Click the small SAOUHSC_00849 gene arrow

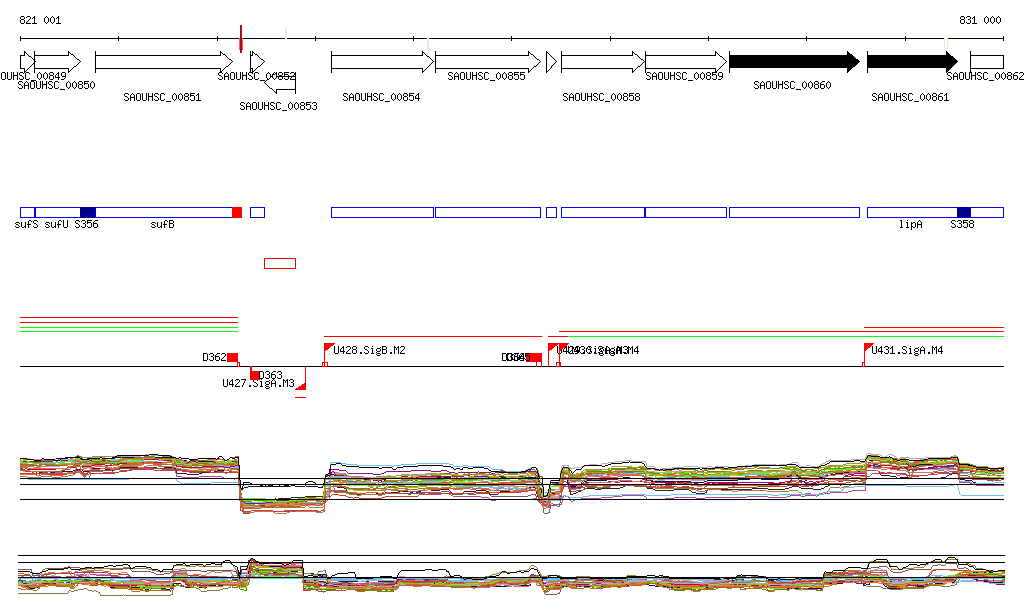tap(27, 63)
